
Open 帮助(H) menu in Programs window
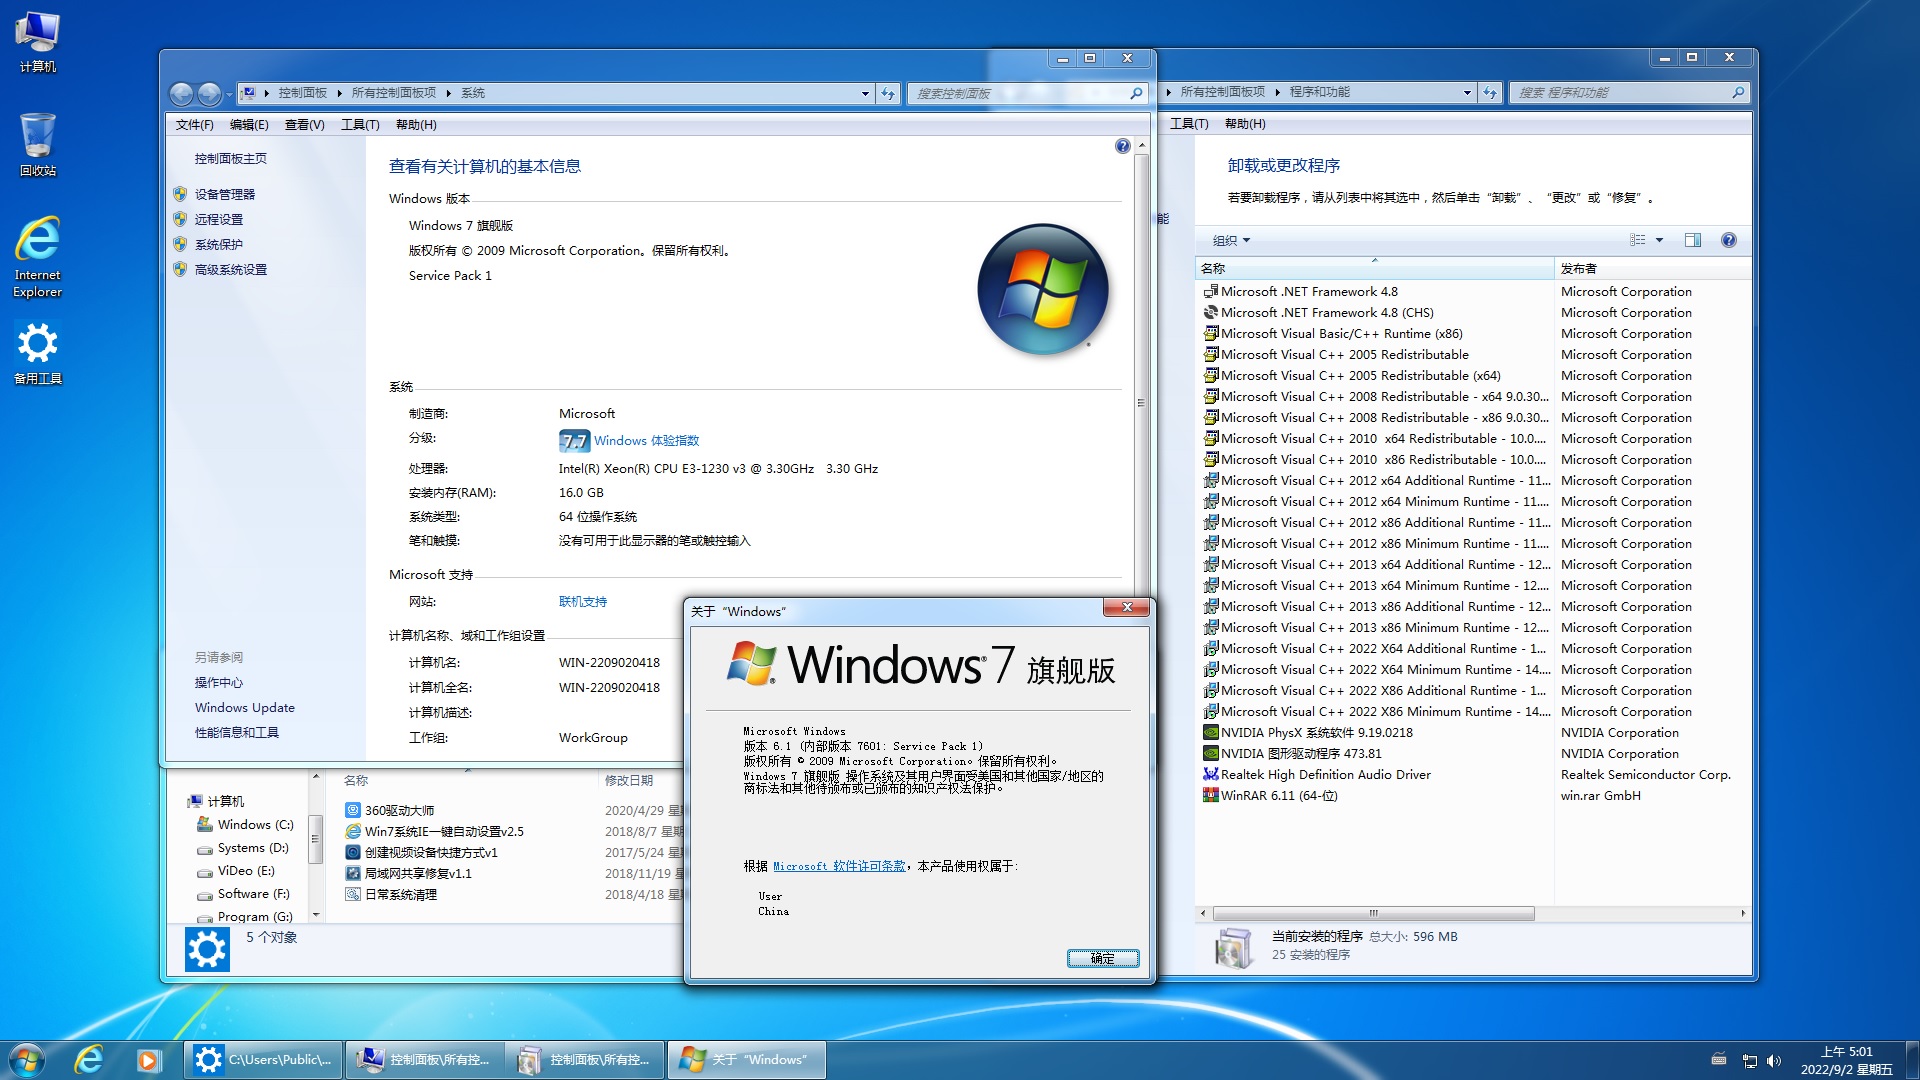[1244, 124]
